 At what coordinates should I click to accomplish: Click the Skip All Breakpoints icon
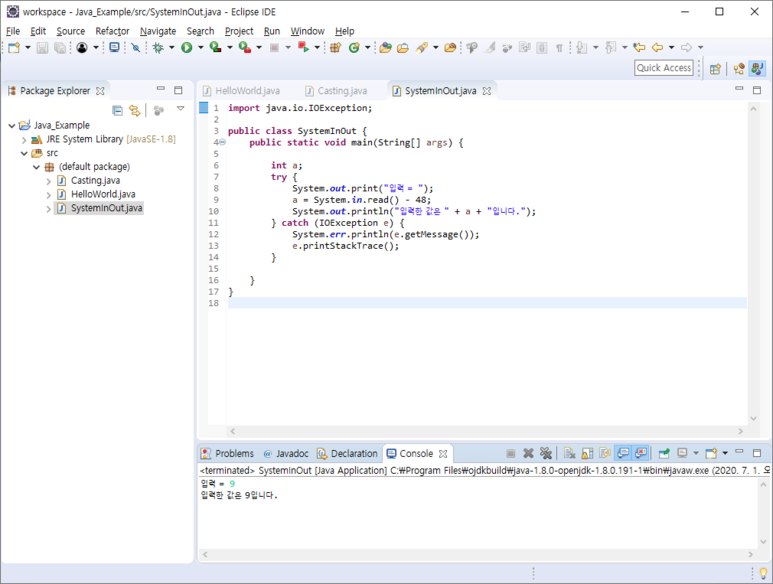[136, 48]
